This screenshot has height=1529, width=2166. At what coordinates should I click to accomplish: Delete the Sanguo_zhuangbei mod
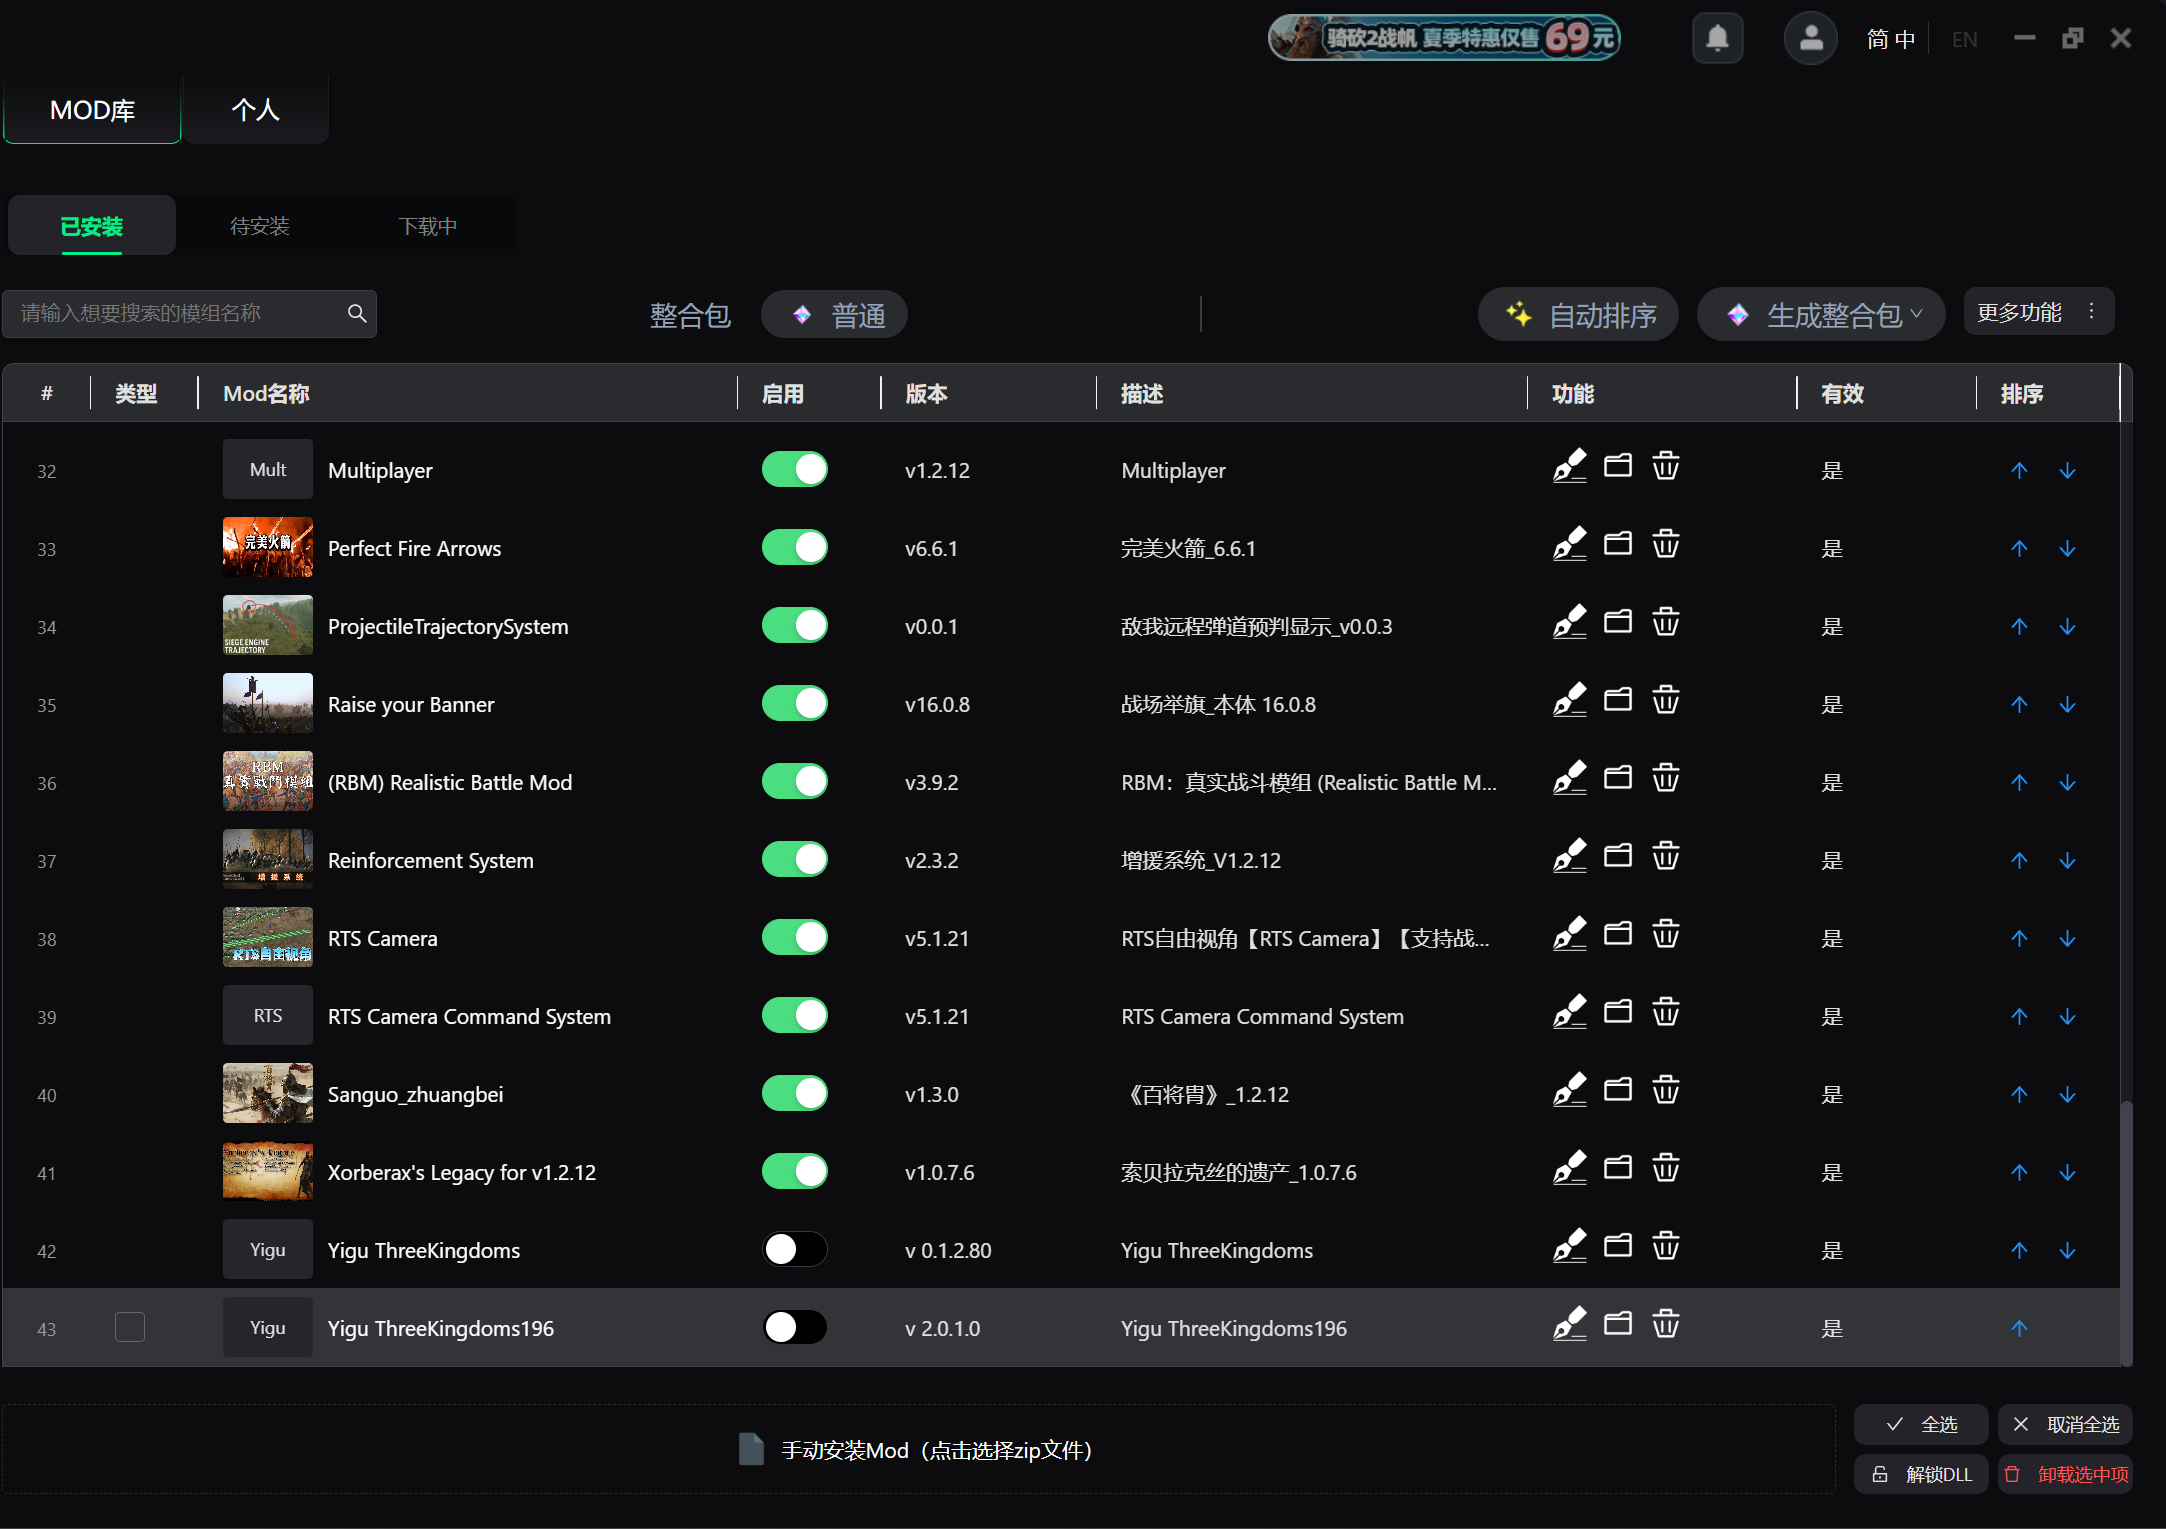(x=1666, y=1090)
